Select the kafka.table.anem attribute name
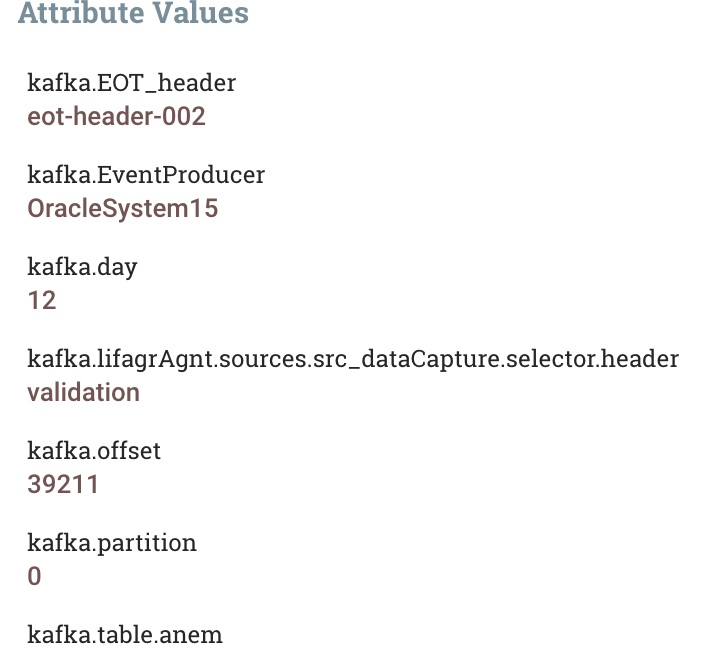Viewport: 710px width, 658px height. pyautogui.click(x=125, y=635)
